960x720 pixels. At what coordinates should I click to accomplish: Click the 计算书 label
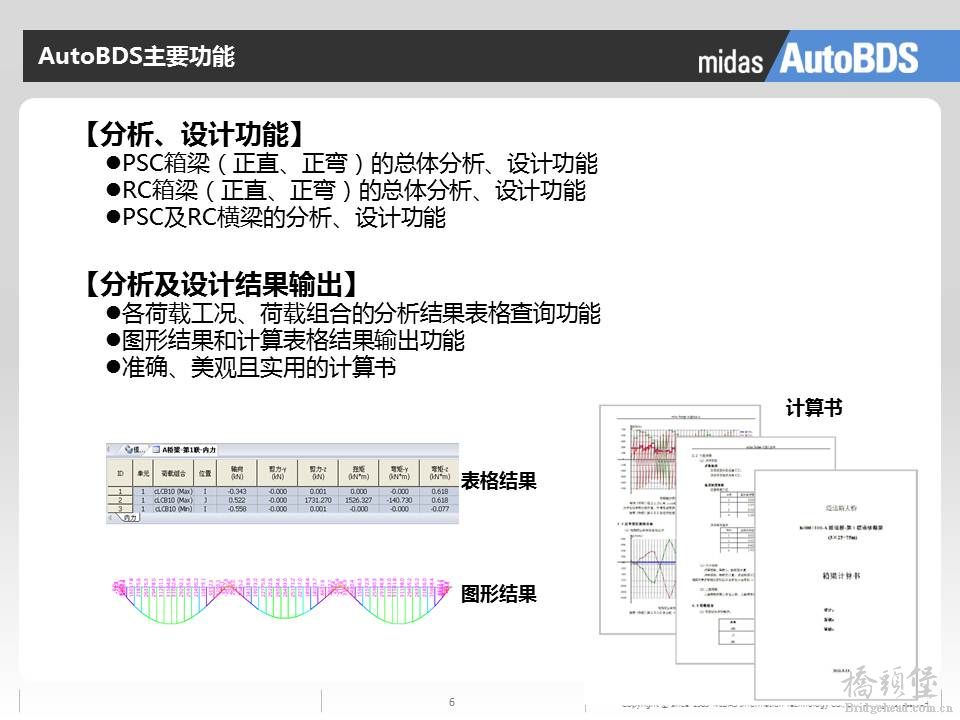pyautogui.click(x=814, y=408)
